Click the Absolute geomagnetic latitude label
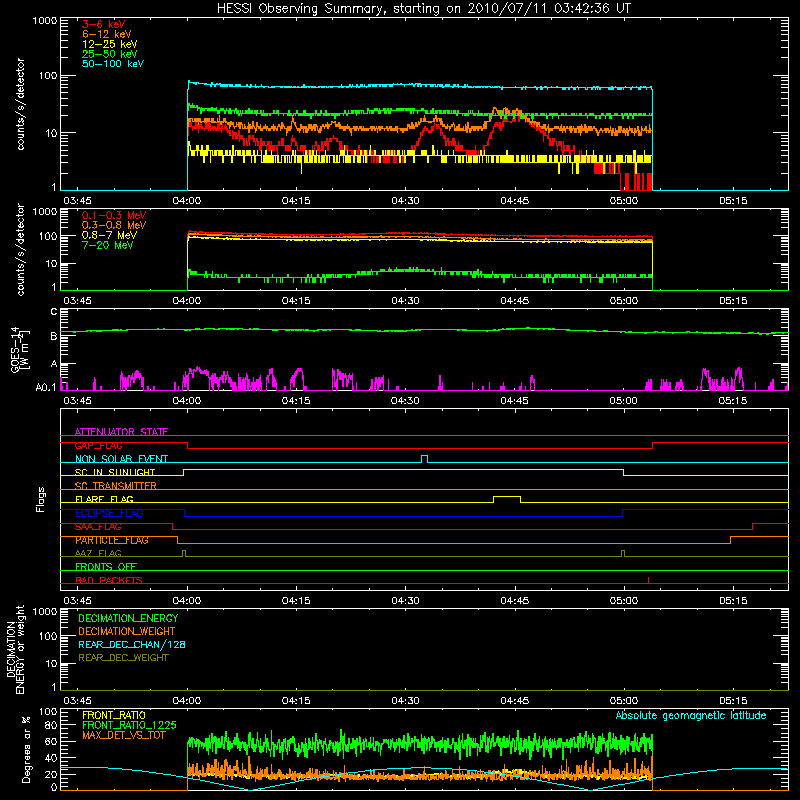The width and height of the screenshot is (800, 800). point(691,715)
